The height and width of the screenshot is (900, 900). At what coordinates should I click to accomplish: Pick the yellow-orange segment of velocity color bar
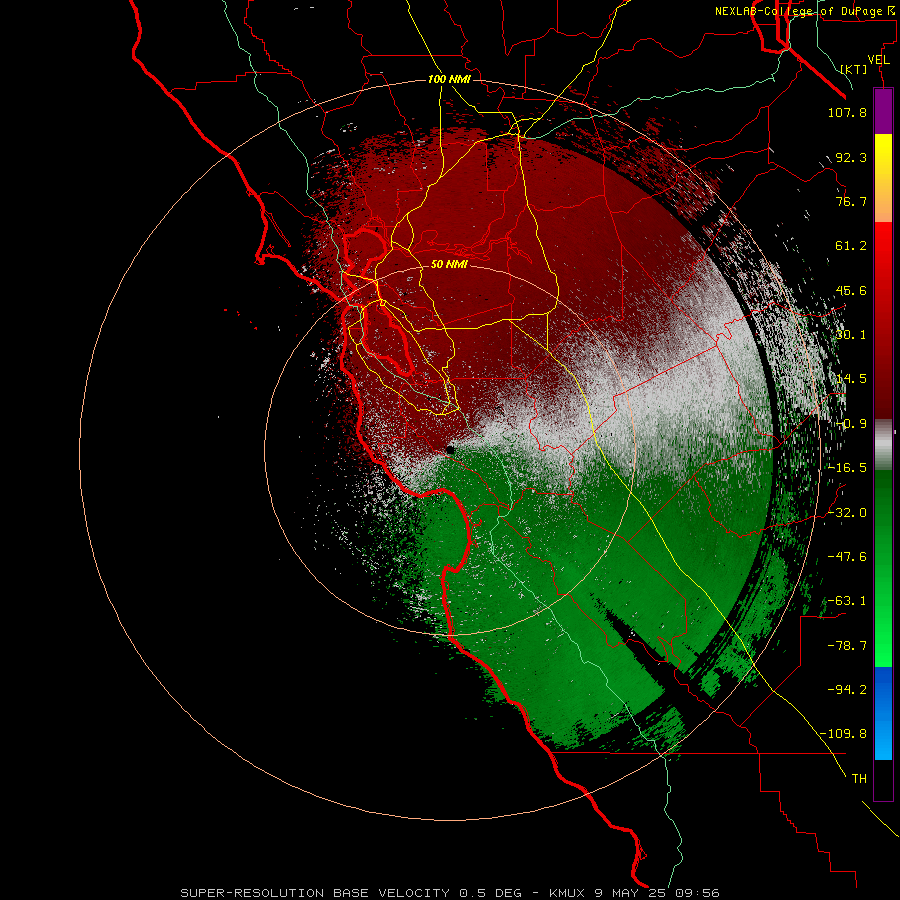click(x=883, y=178)
